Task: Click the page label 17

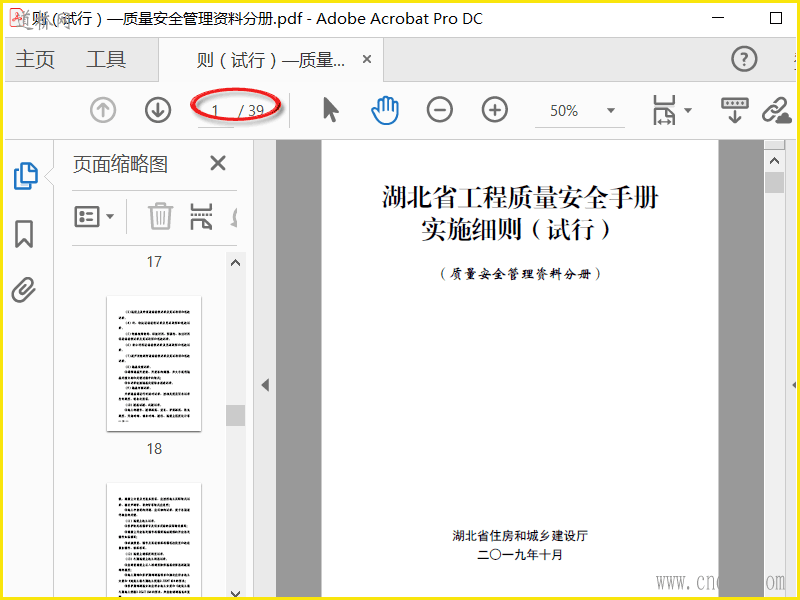Action: tap(154, 262)
